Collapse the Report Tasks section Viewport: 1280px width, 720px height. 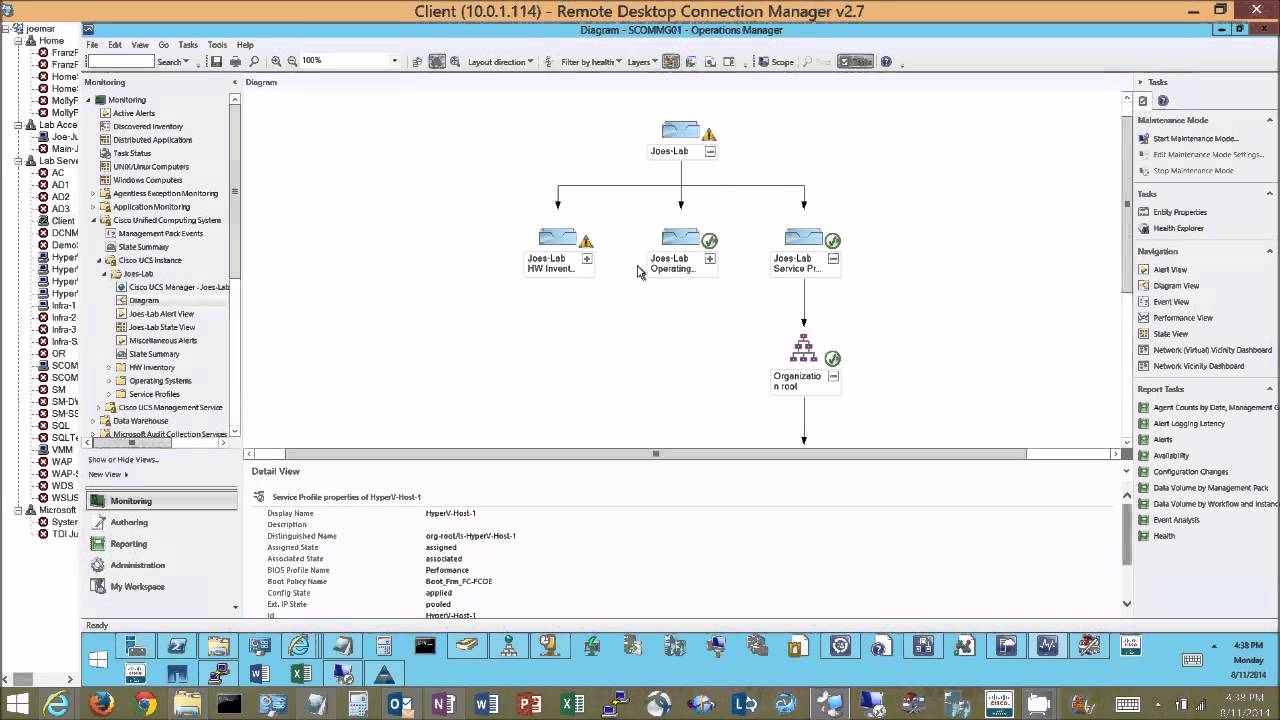1271,389
